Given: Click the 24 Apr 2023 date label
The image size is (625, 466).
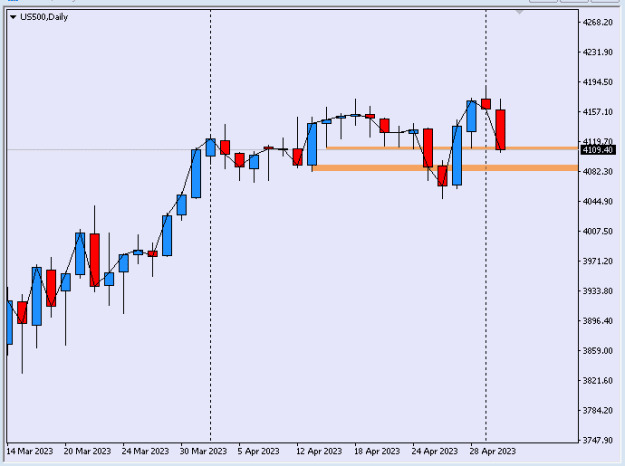Looking at the screenshot, I should point(434,451).
